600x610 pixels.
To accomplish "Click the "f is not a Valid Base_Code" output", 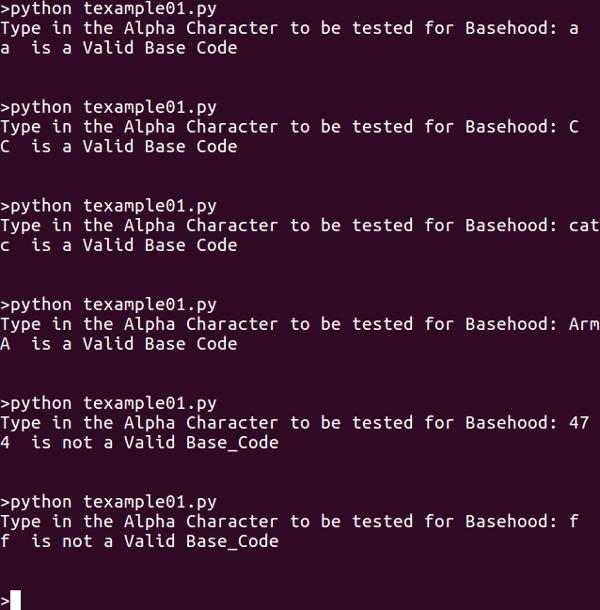I will coord(139,541).
